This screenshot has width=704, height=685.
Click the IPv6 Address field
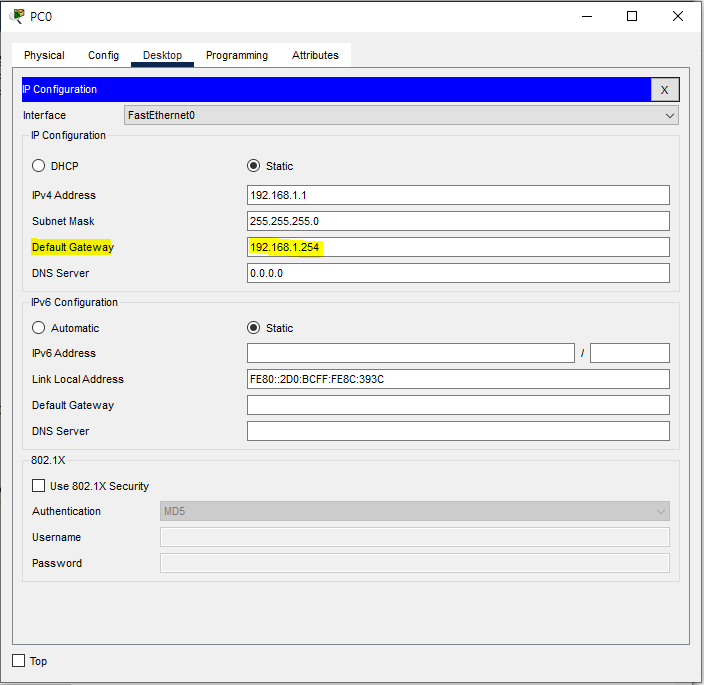(x=411, y=353)
